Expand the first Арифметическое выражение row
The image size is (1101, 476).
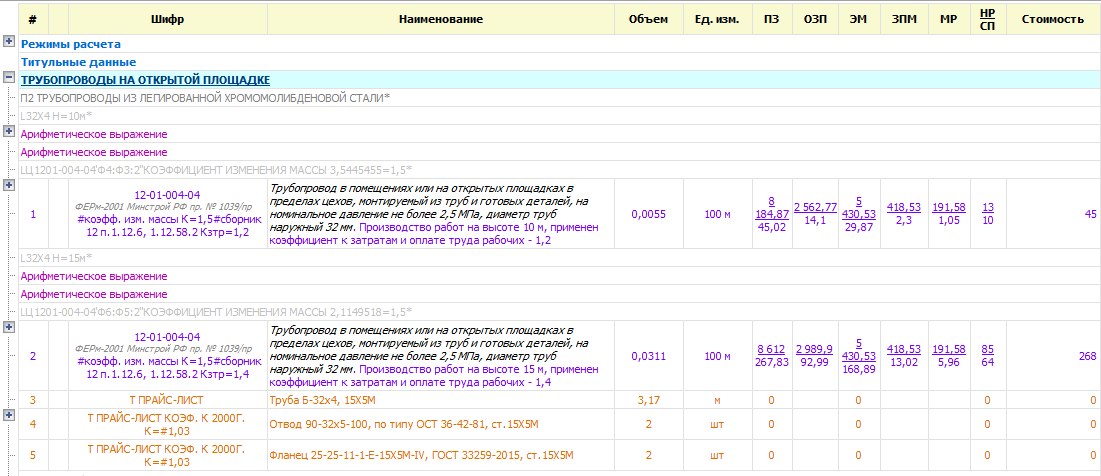9,131
